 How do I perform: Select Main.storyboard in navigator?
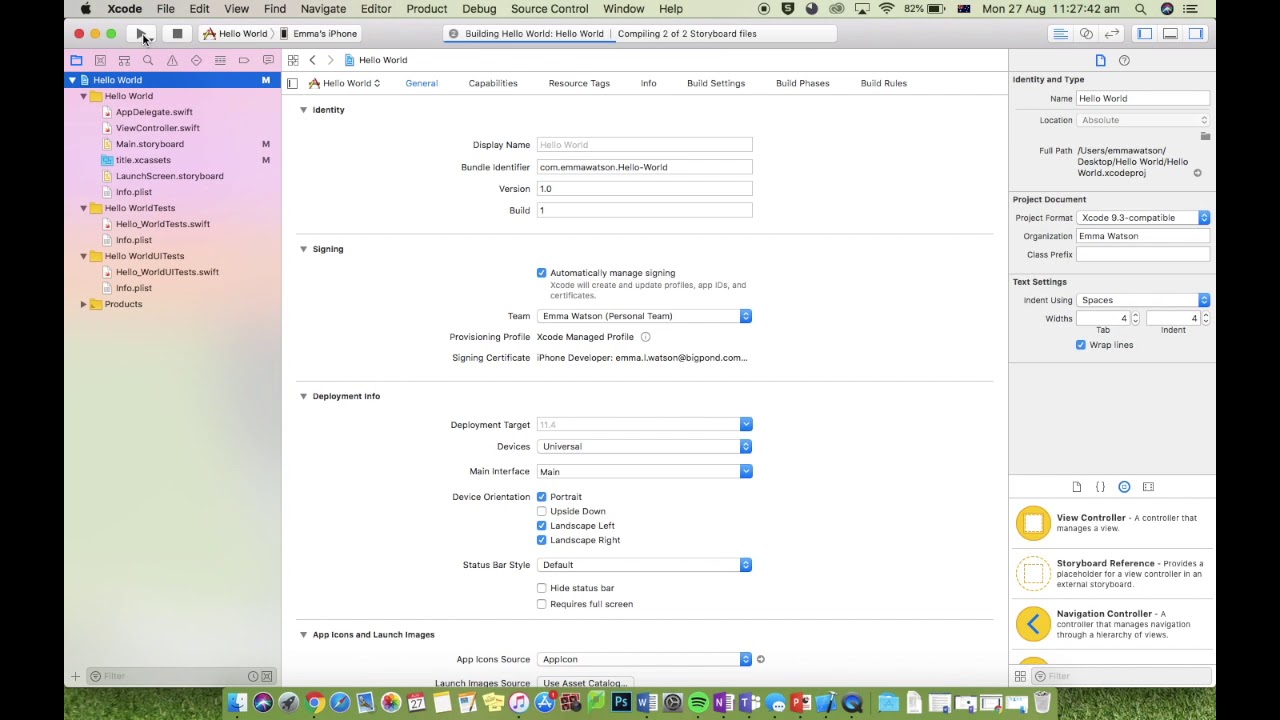[150, 144]
